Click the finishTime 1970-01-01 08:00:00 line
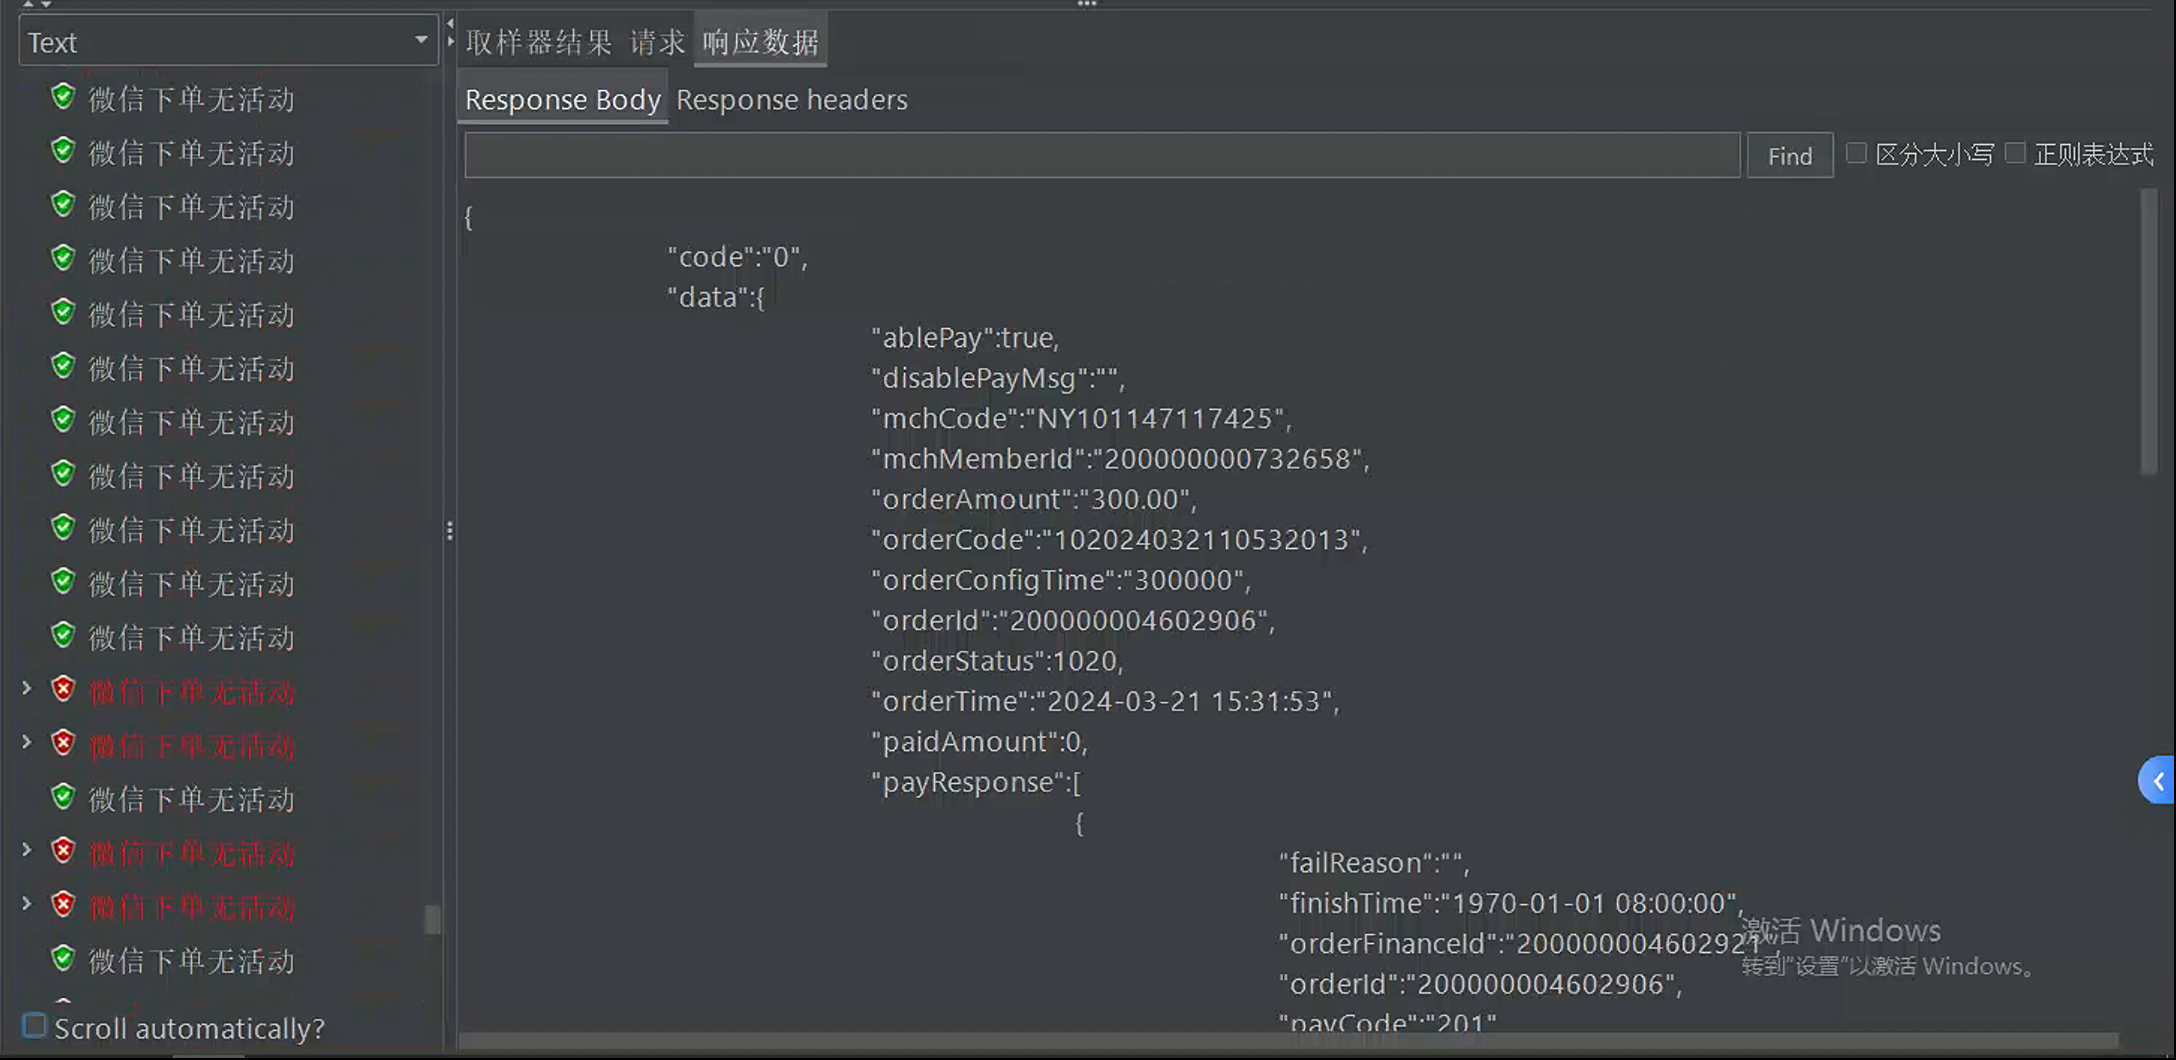This screenshot has height=1060, width=2176. click(x=1511, y=903)
